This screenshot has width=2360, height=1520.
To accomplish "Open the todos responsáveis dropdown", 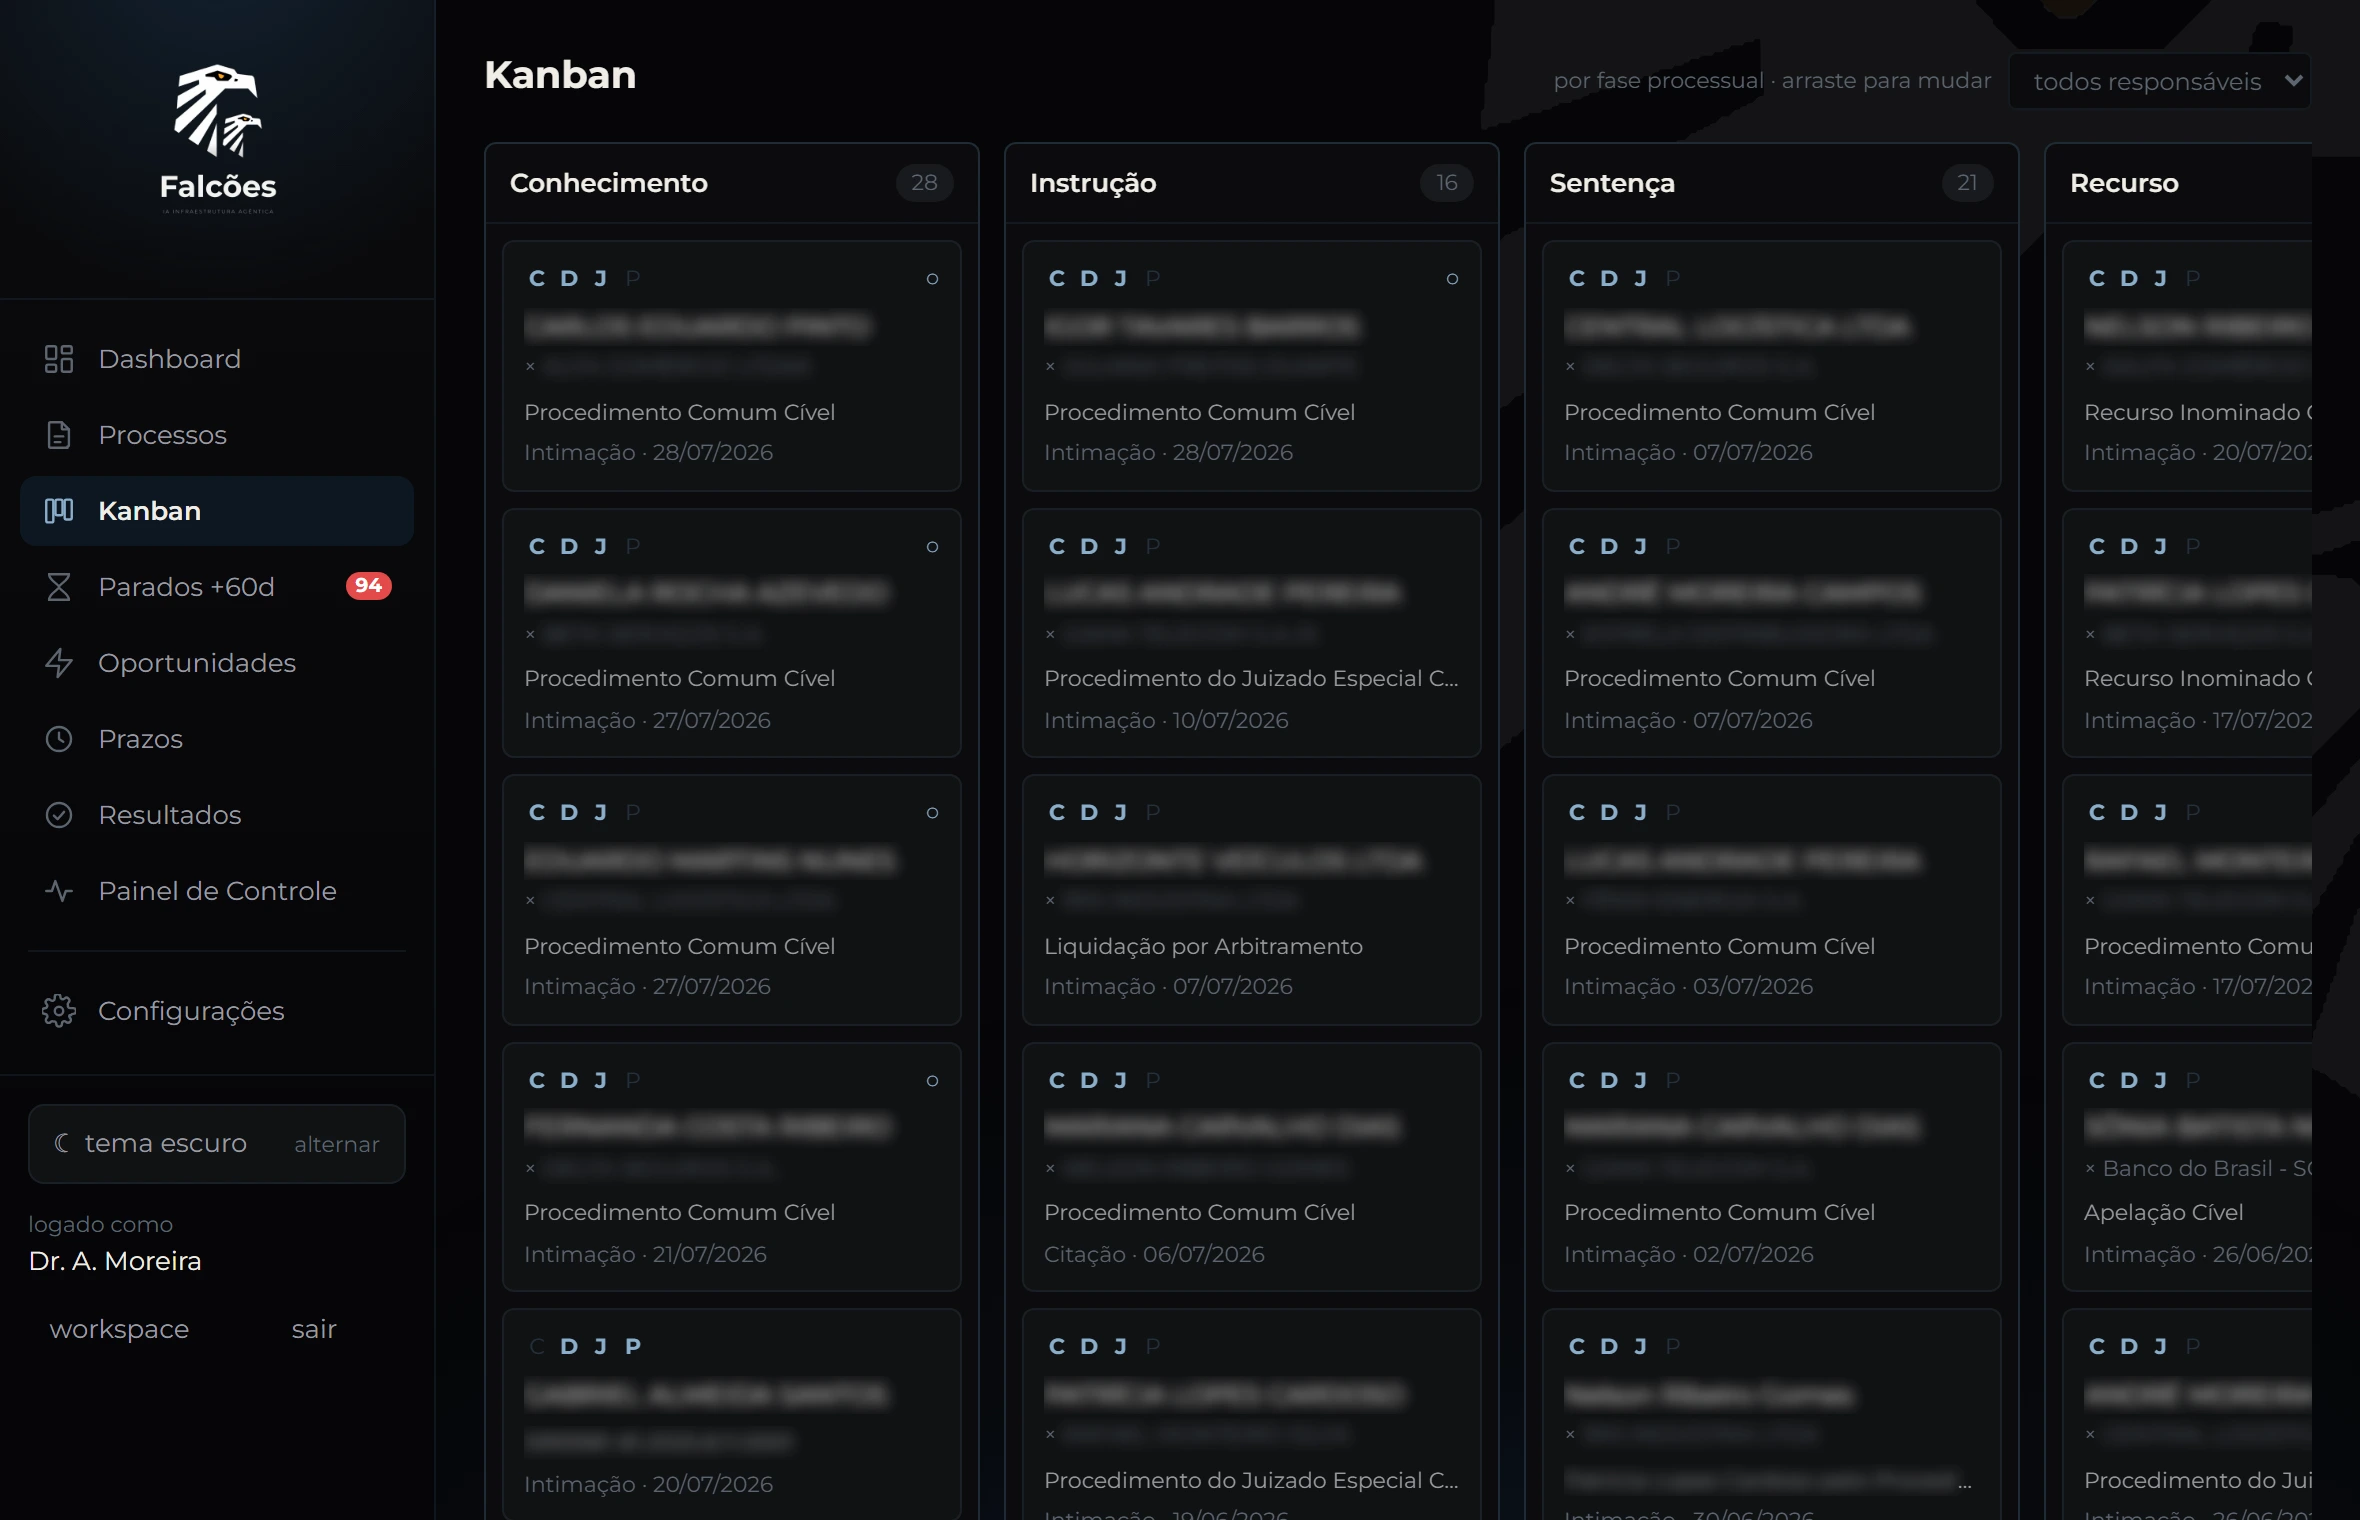I will (x=2160, y=81).
